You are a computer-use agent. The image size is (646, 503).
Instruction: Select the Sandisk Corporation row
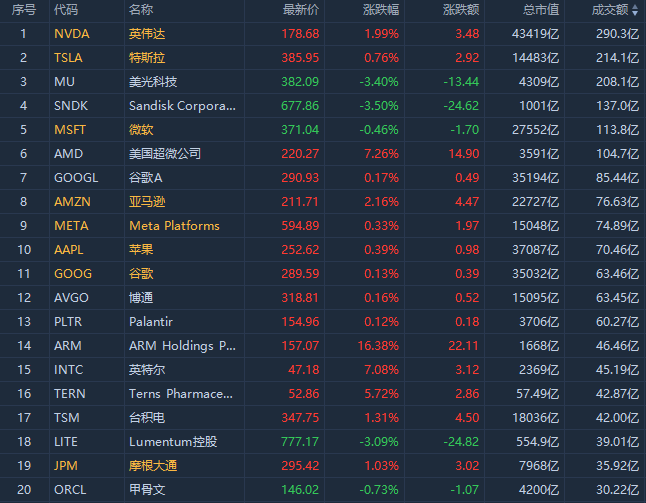[x=182, y=106]
